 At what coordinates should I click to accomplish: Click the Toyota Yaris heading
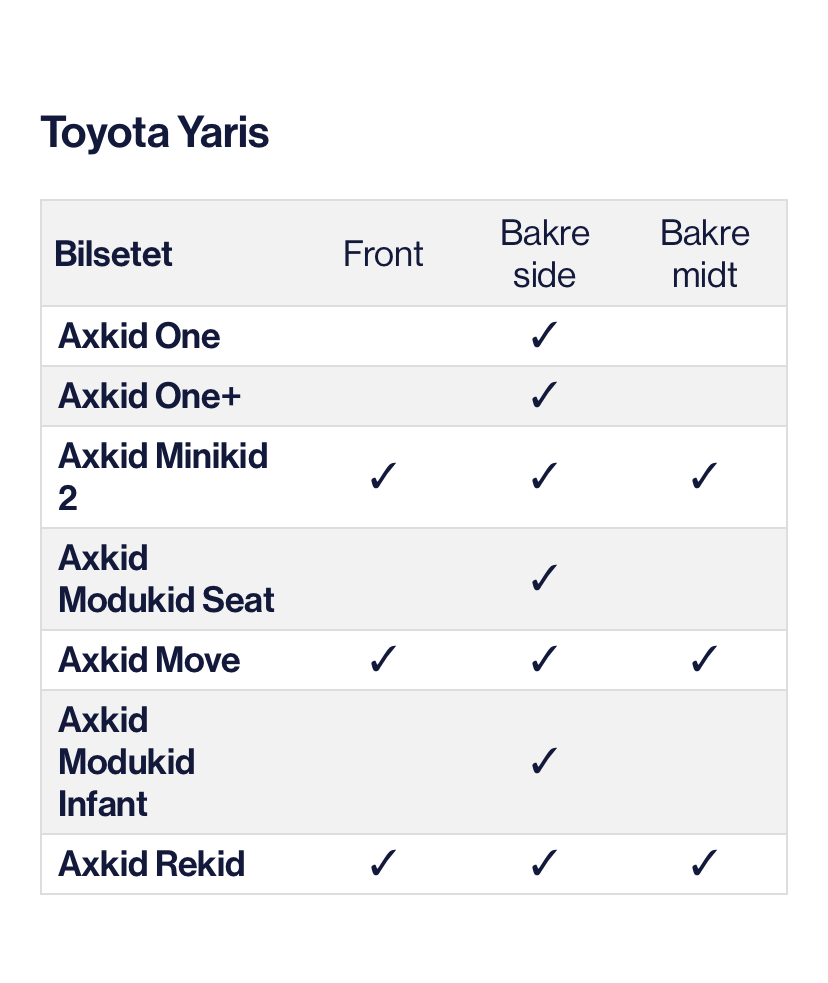click(x=155, y=133)
